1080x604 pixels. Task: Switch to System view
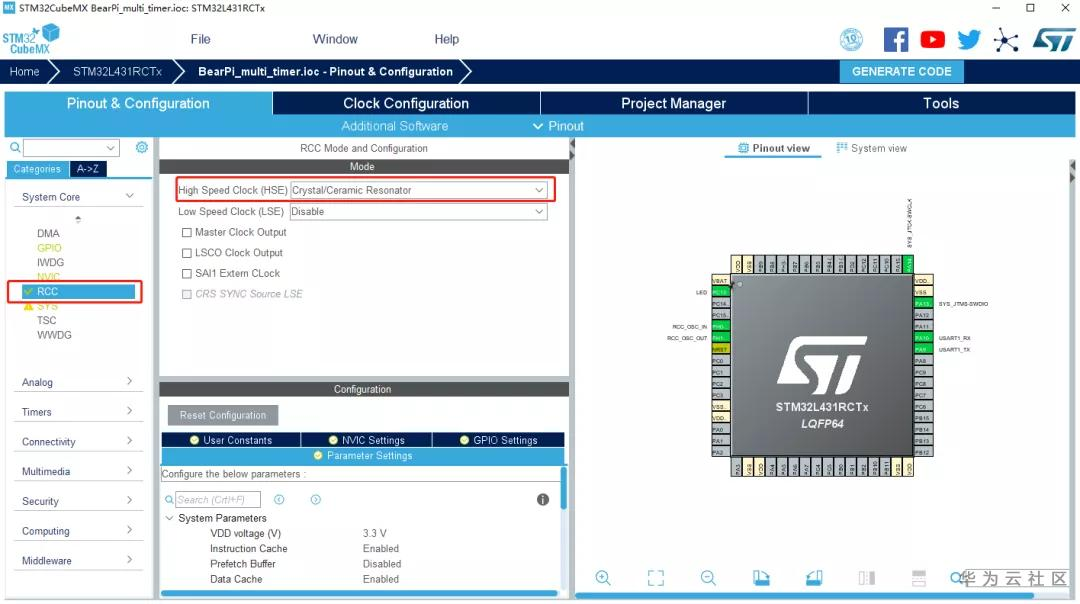click(871, 148)
